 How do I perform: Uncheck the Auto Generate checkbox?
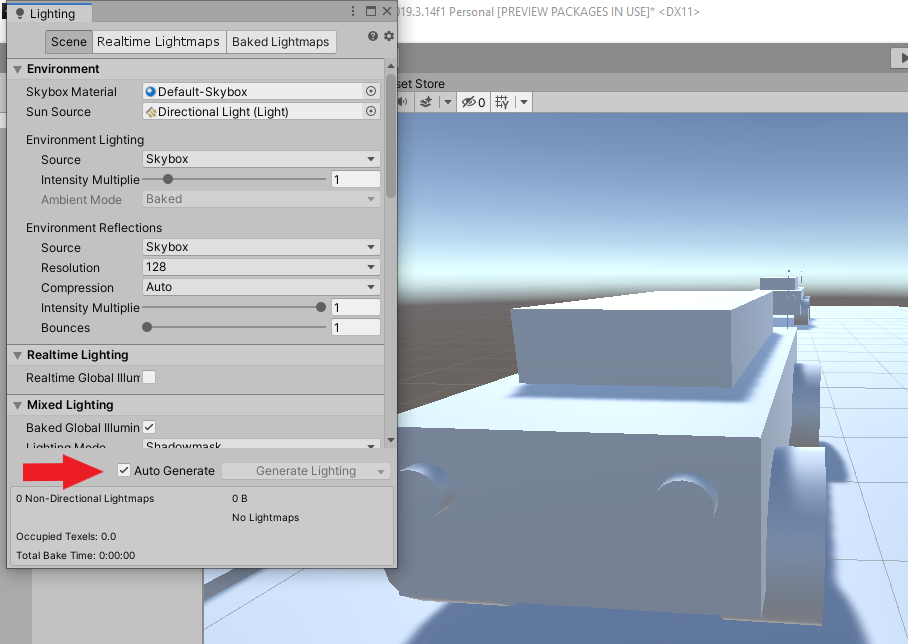(123, 470)
